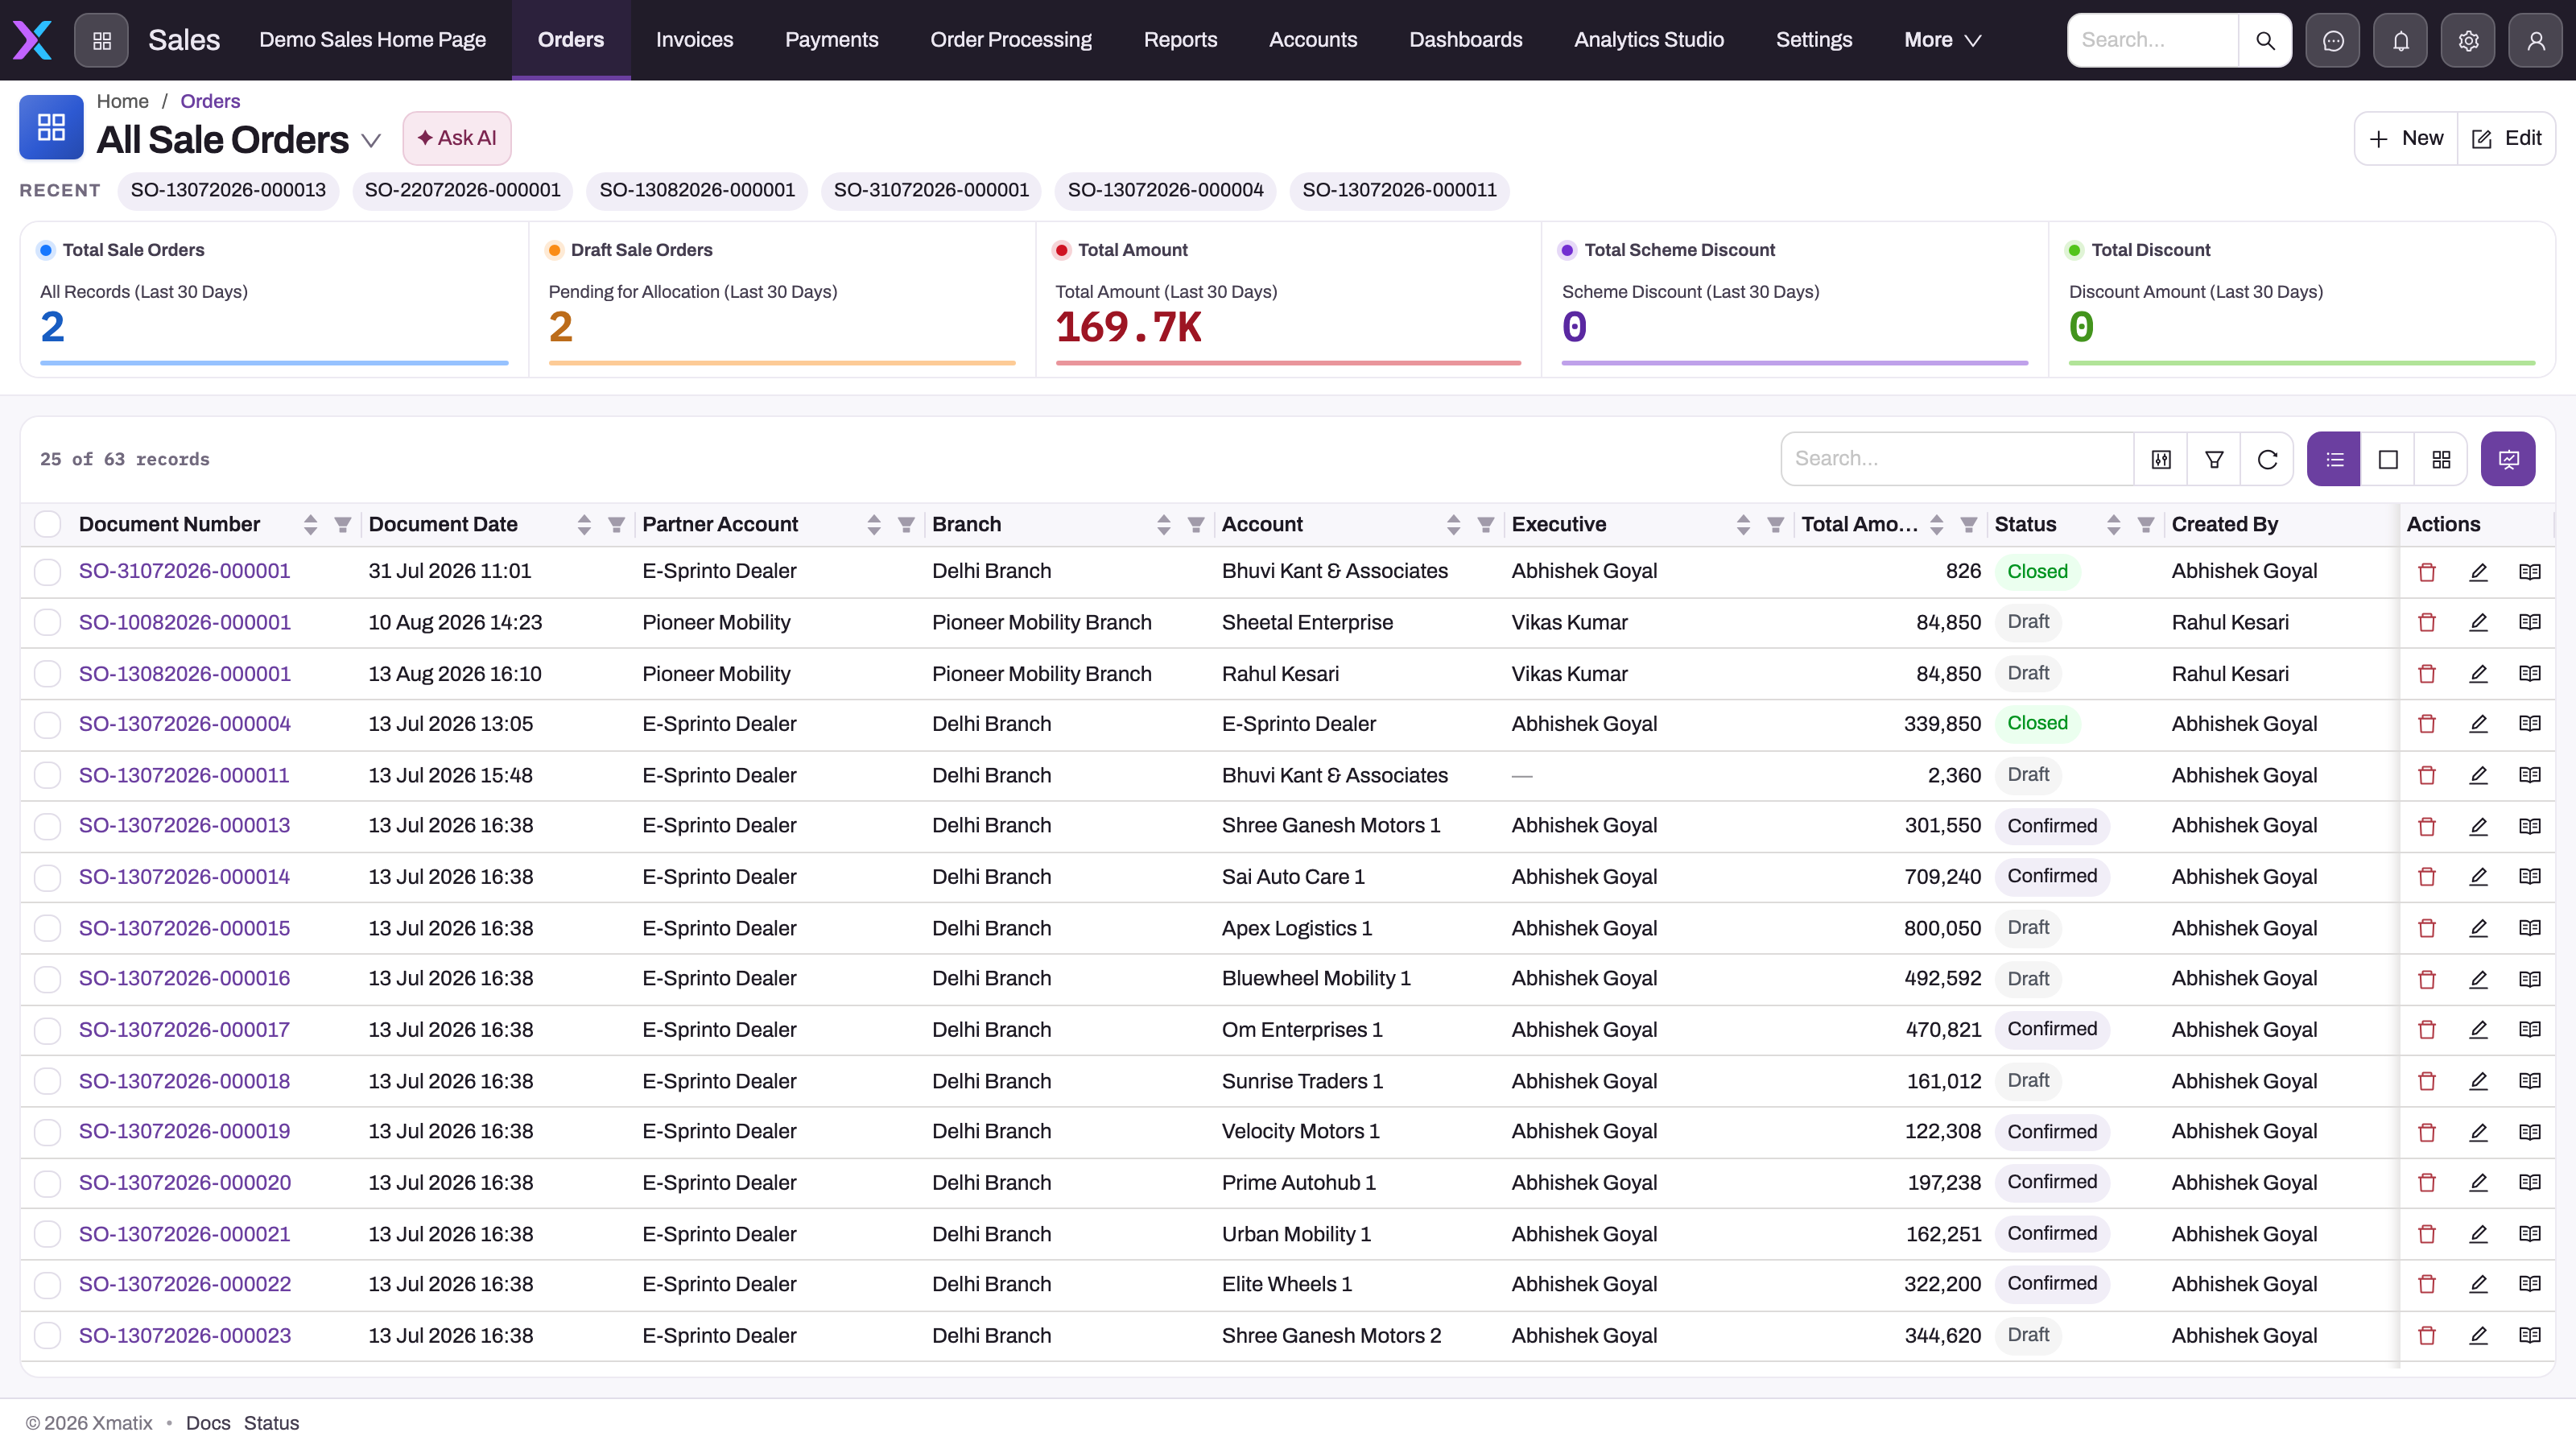The height and width of the screenshot is (1449, 2576).
Task: Select checkbox for SO-13082026-000001
Action: coord(47,674)
